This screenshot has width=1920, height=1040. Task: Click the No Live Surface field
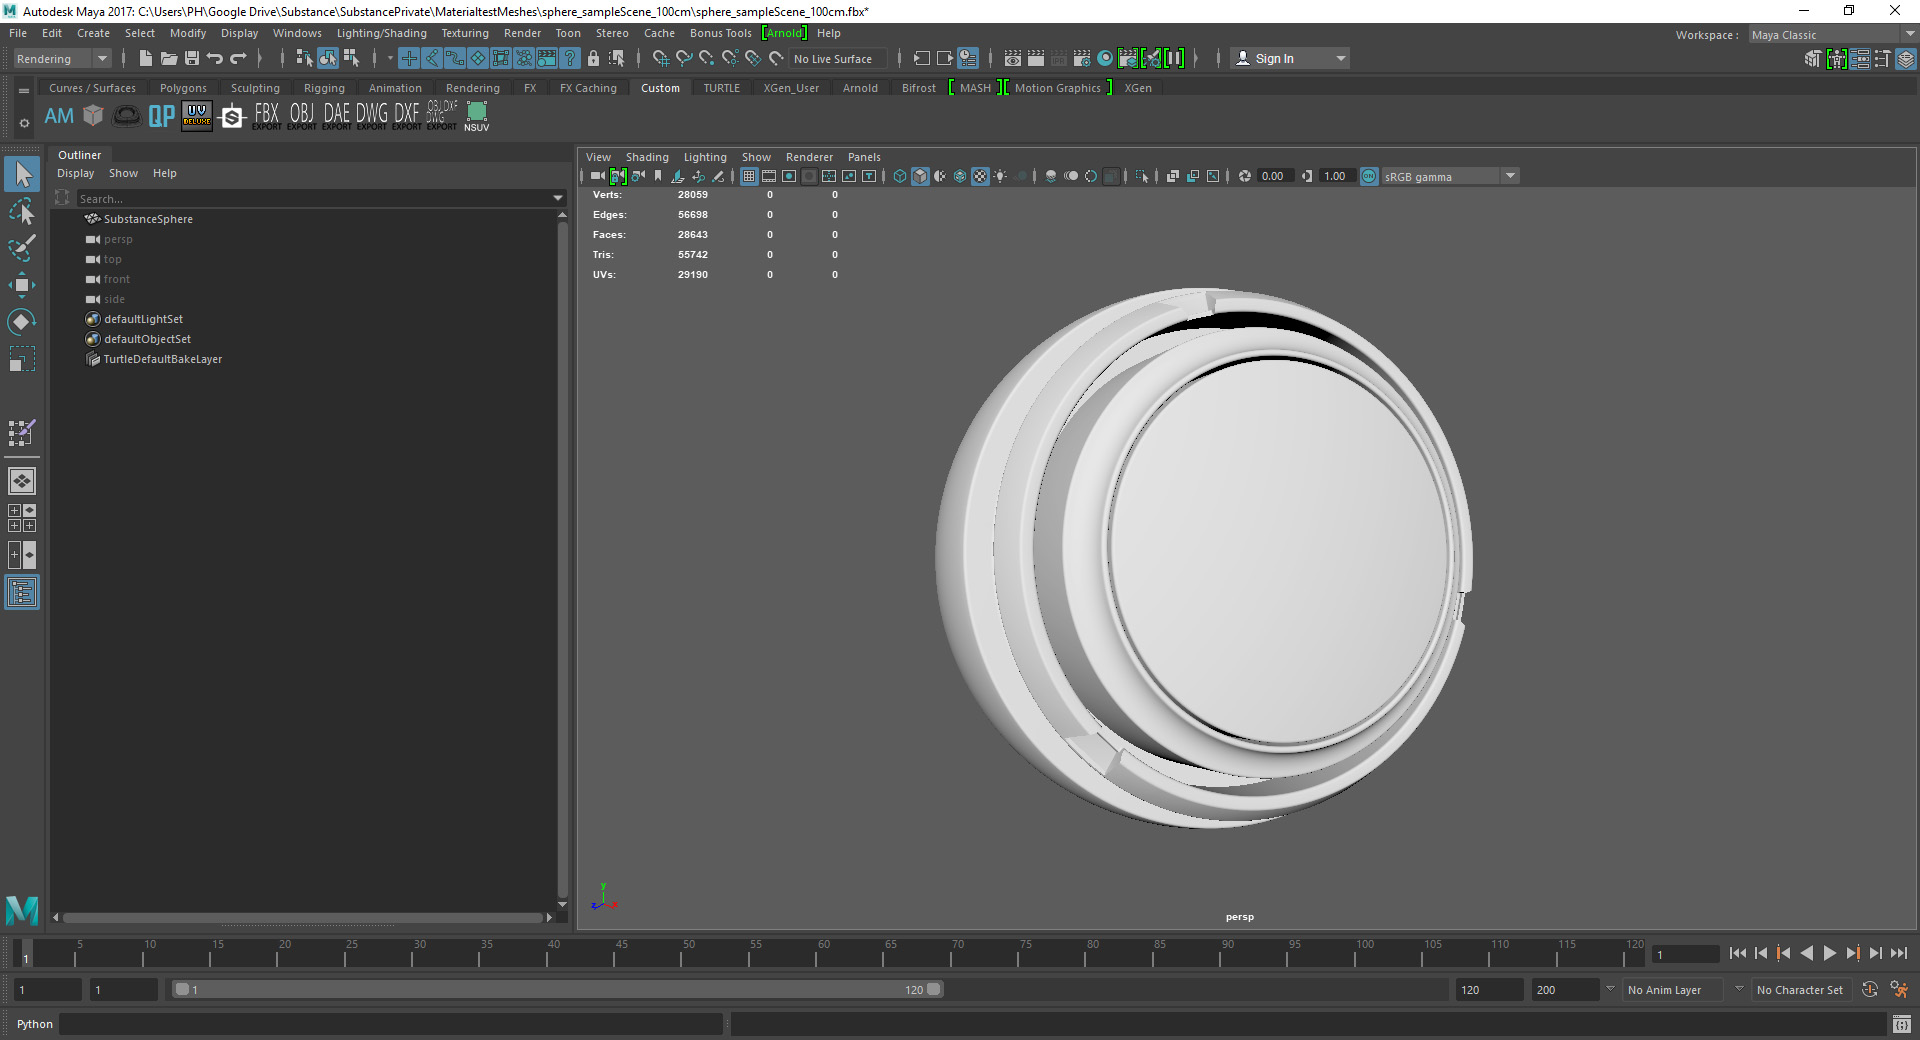pos(833,59)
